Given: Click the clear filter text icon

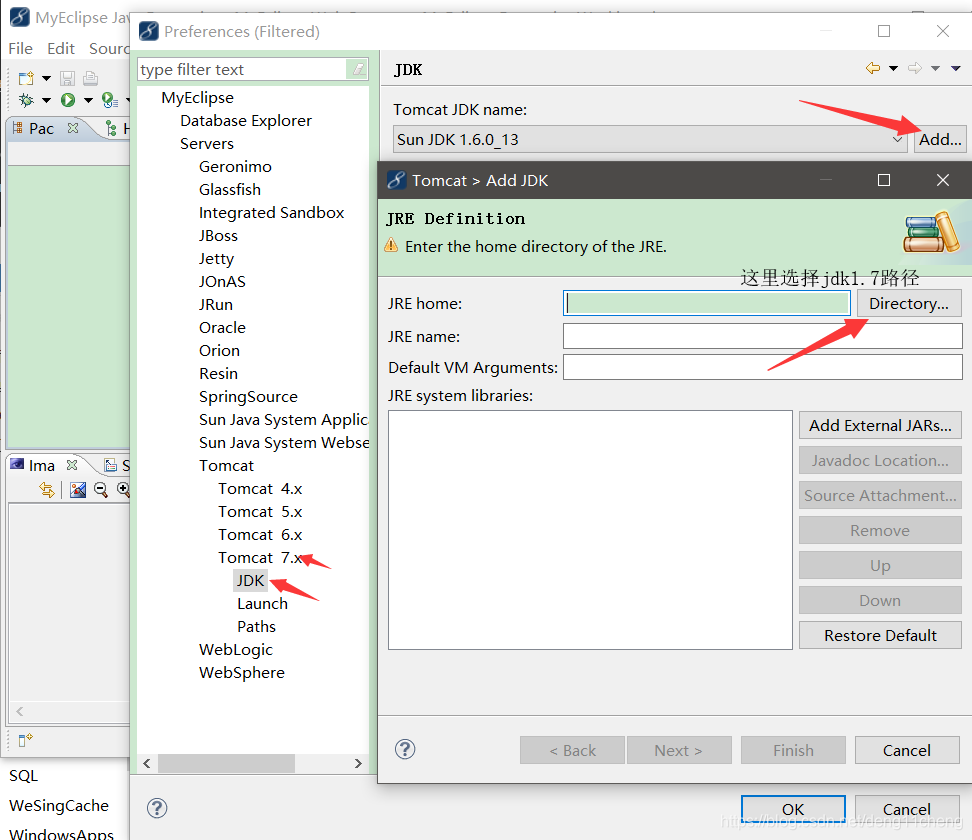Looking at the screenshot, I should (358, 69).
